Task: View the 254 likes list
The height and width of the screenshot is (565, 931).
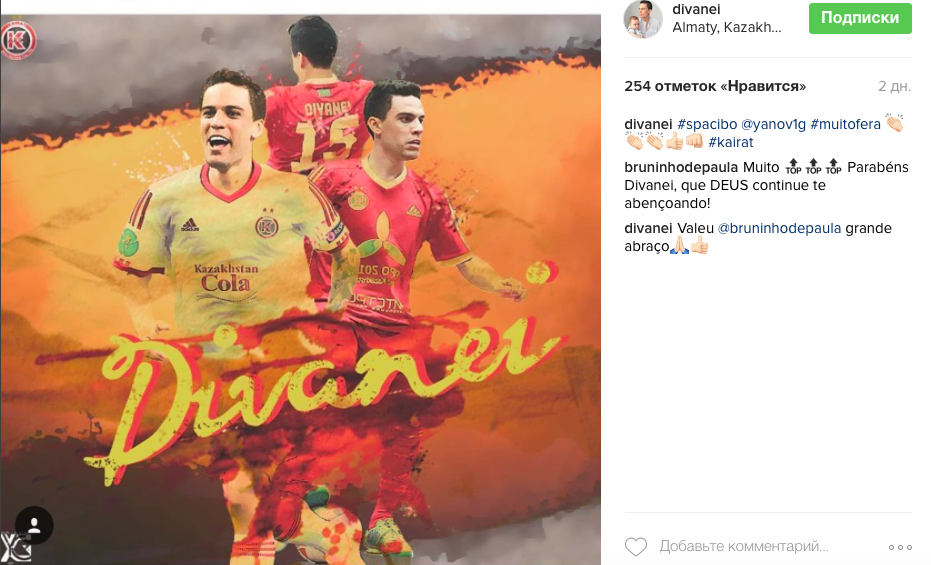Action: tap(715, 86)
